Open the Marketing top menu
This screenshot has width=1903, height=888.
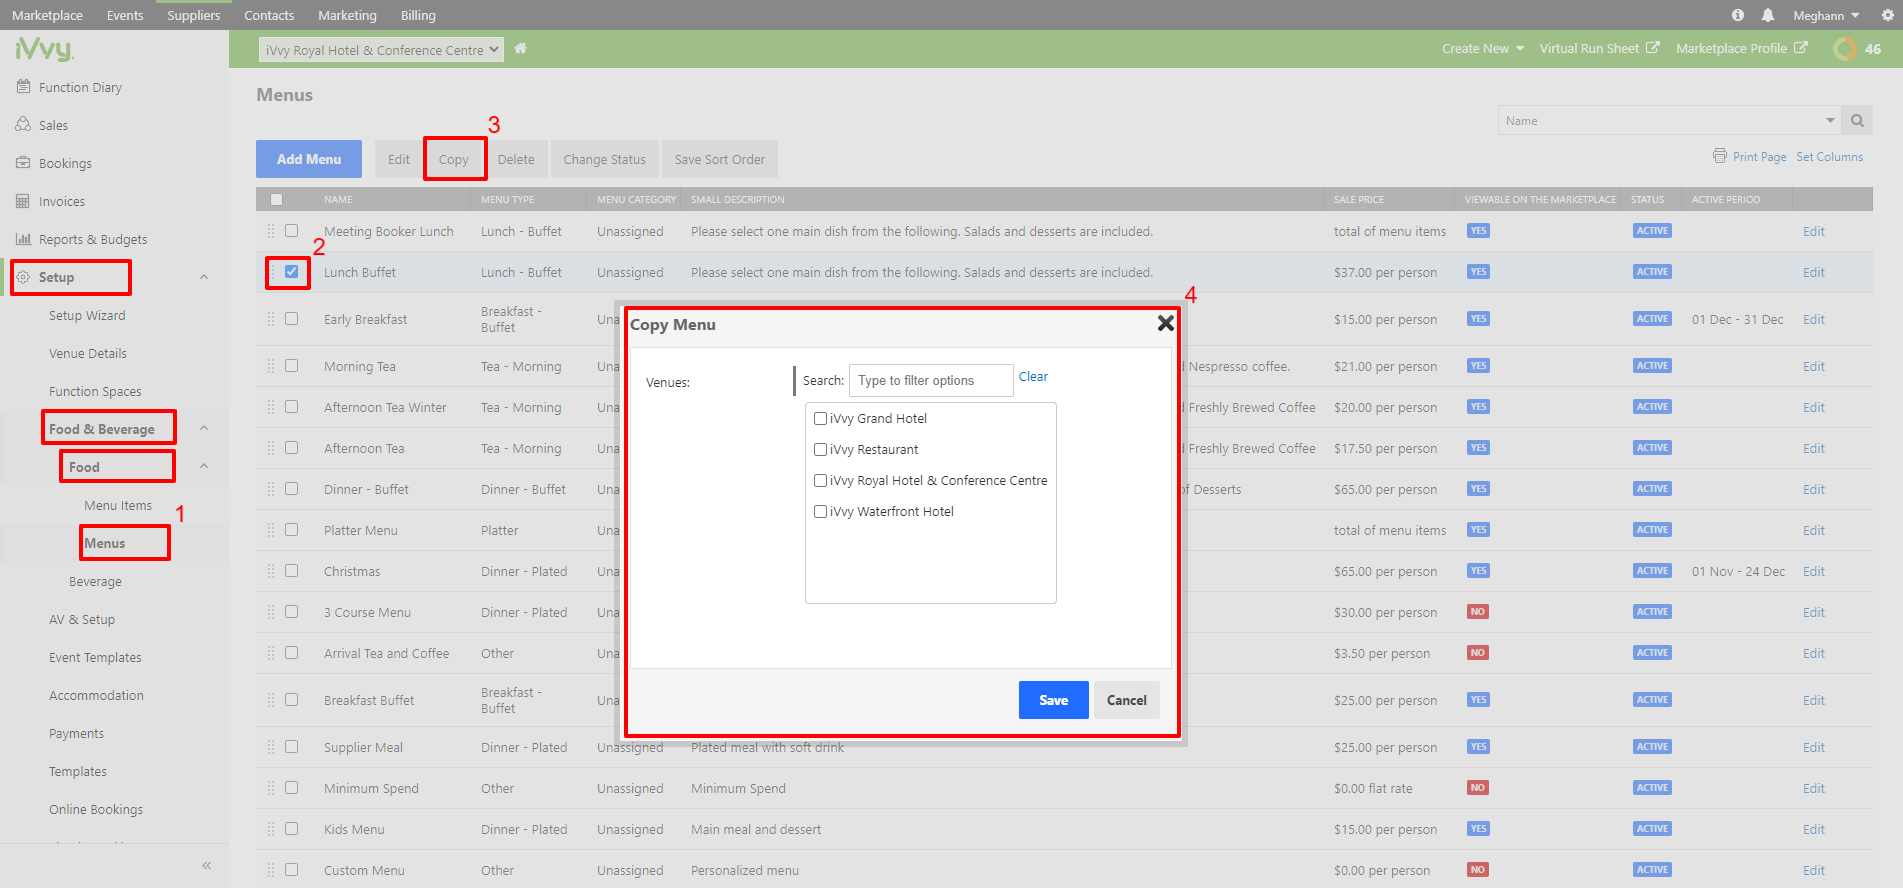347,15
